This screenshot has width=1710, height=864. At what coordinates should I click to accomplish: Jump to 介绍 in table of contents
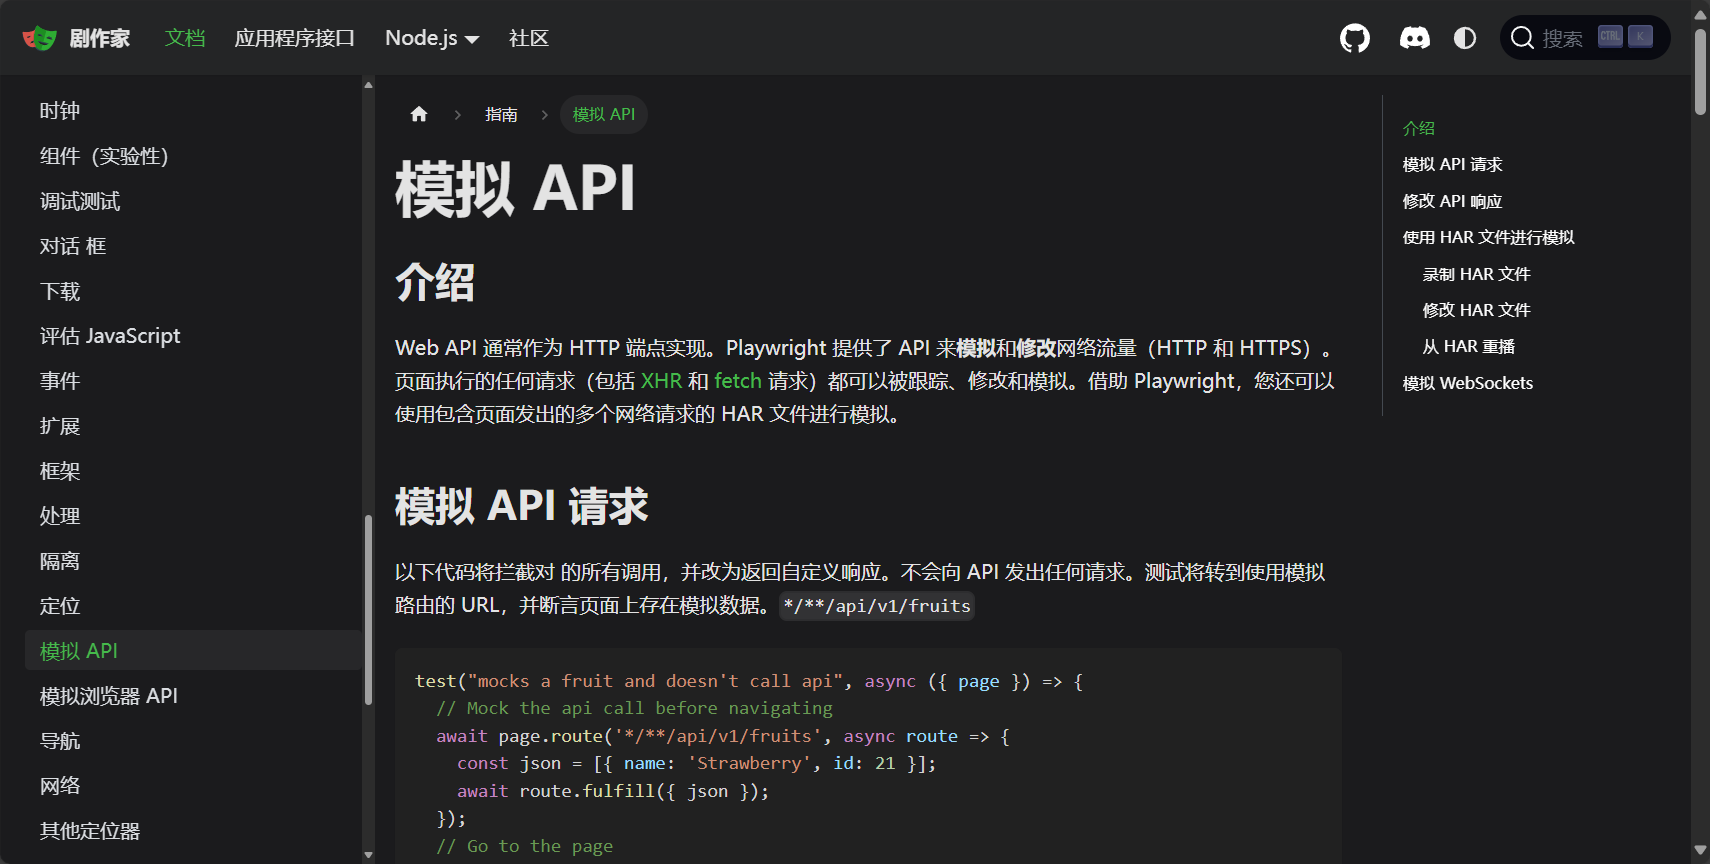(1419, 128)
